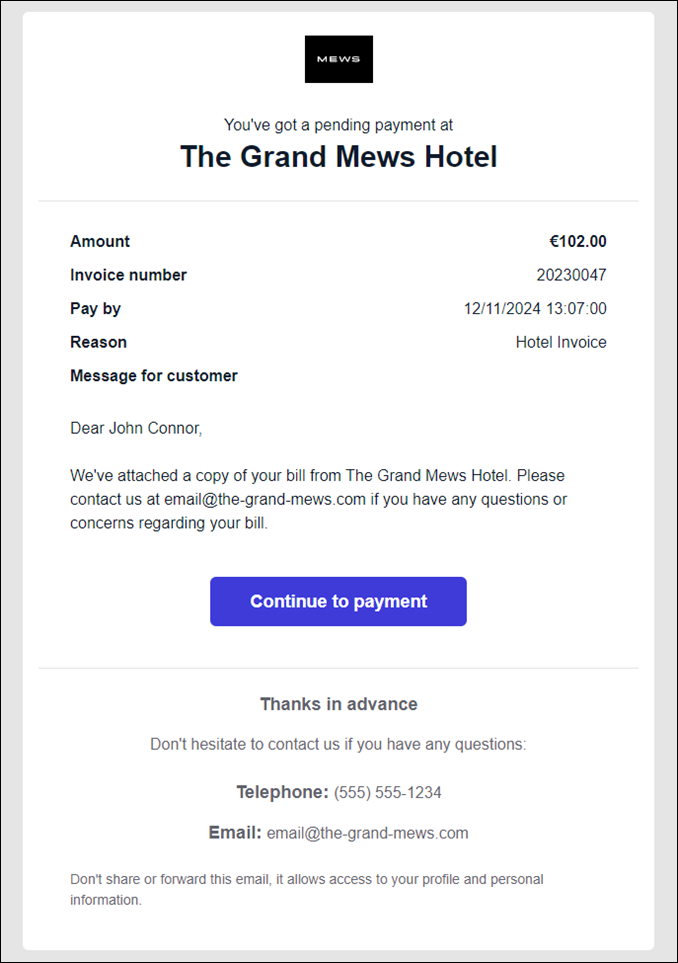Click the email address in message body
Screen dimensions: 678x963
pyautogui.click(x=264, y=499)
